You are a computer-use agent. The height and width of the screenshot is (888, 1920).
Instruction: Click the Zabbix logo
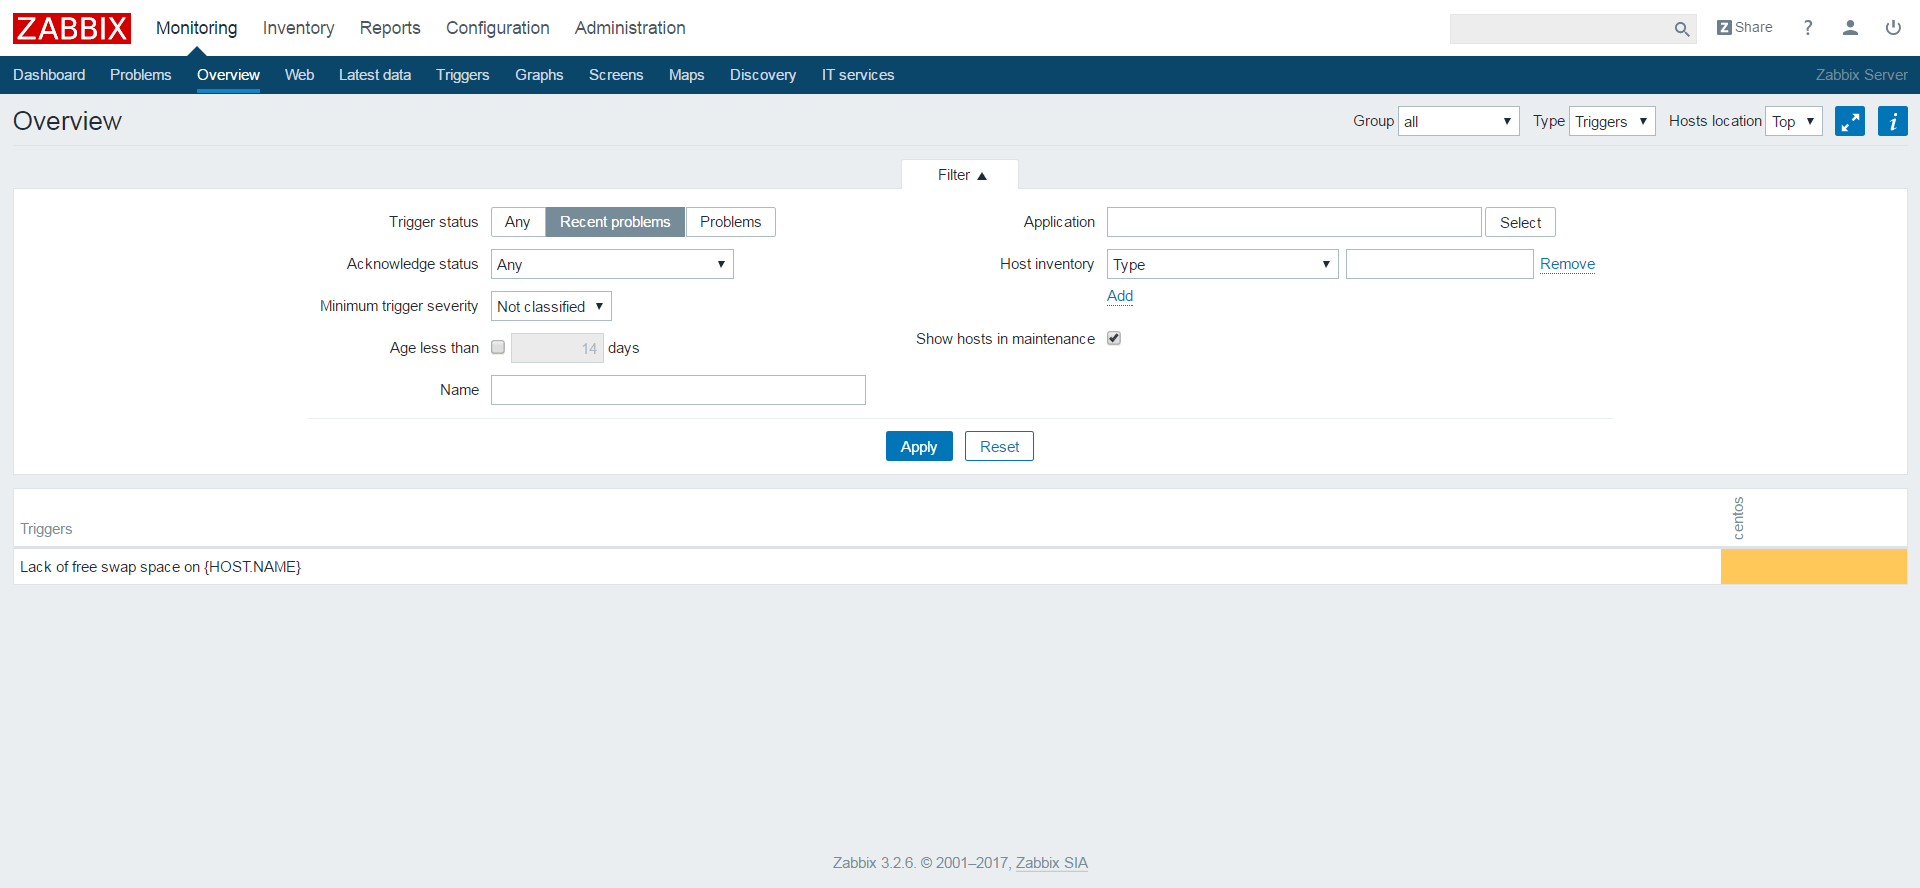(x=71, y=28)
